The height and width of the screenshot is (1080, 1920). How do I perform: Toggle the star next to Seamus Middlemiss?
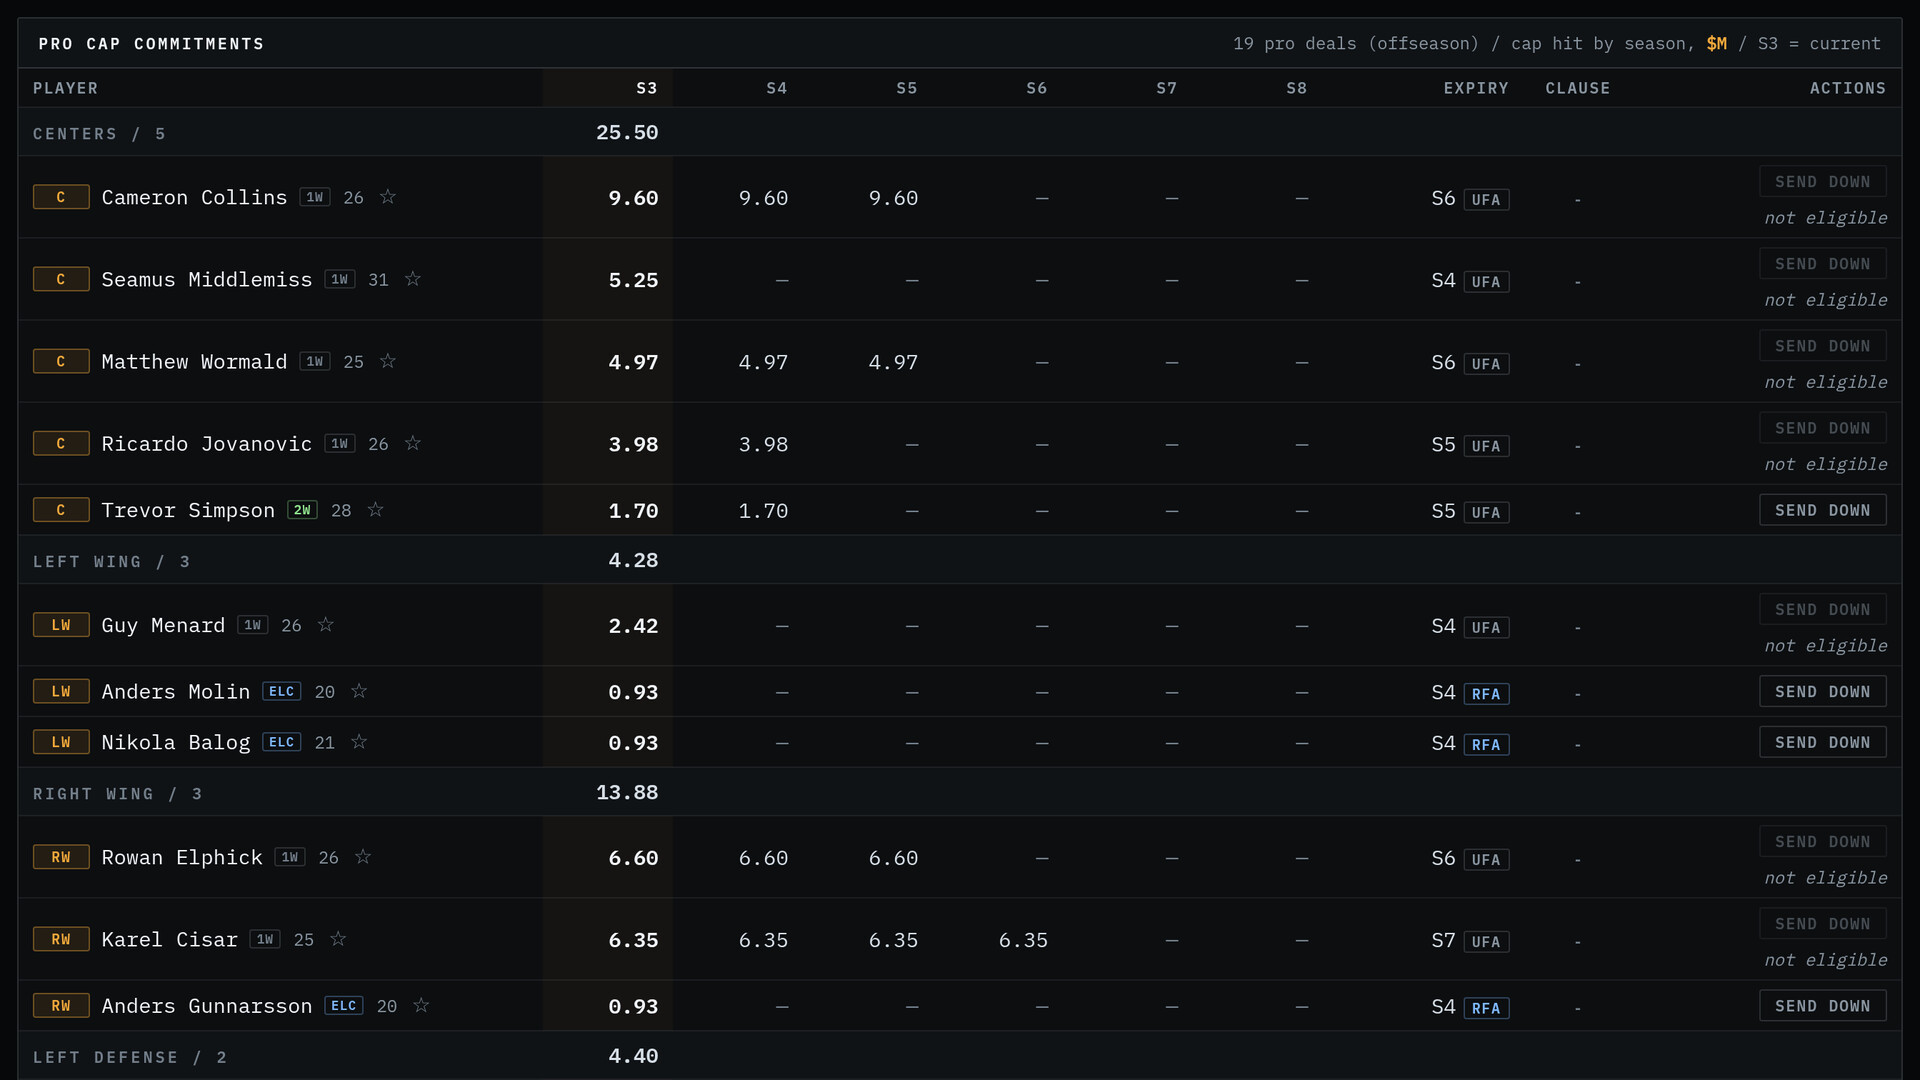[413, 279]
